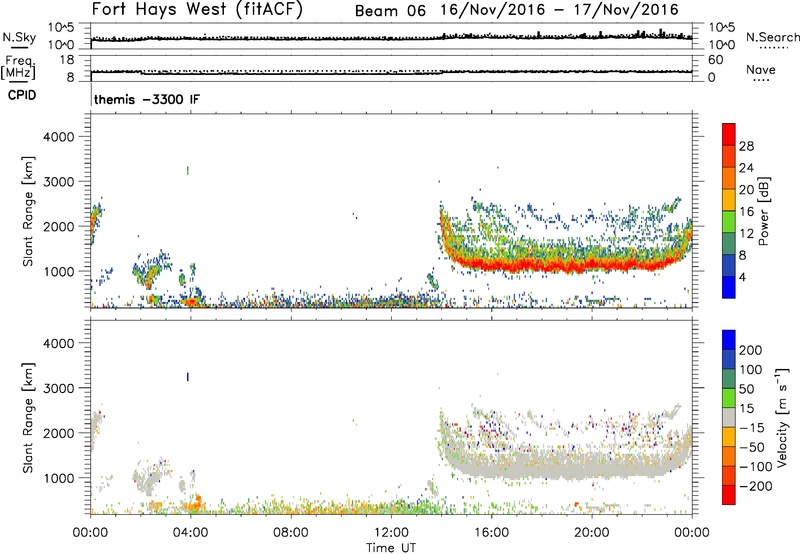Click the red bottom of velocity color bar
This screenshot has width=800, height=554.
pyautogui.click(x=729, y=495)
